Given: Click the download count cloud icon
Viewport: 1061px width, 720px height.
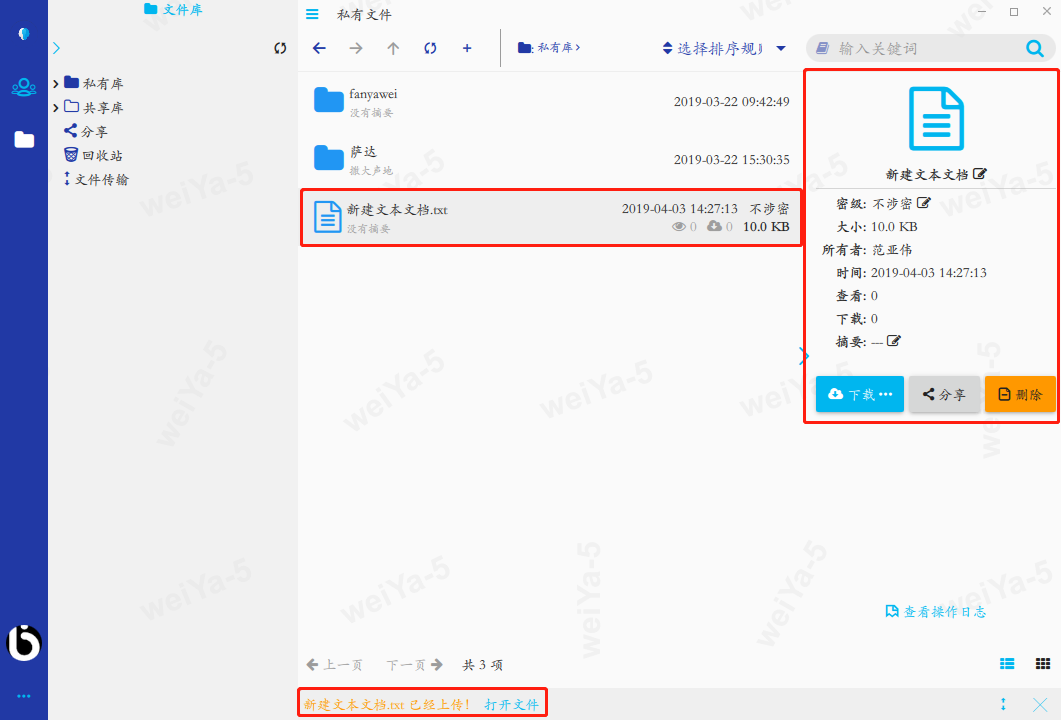Looking at the screenshot, I should 715,226.
